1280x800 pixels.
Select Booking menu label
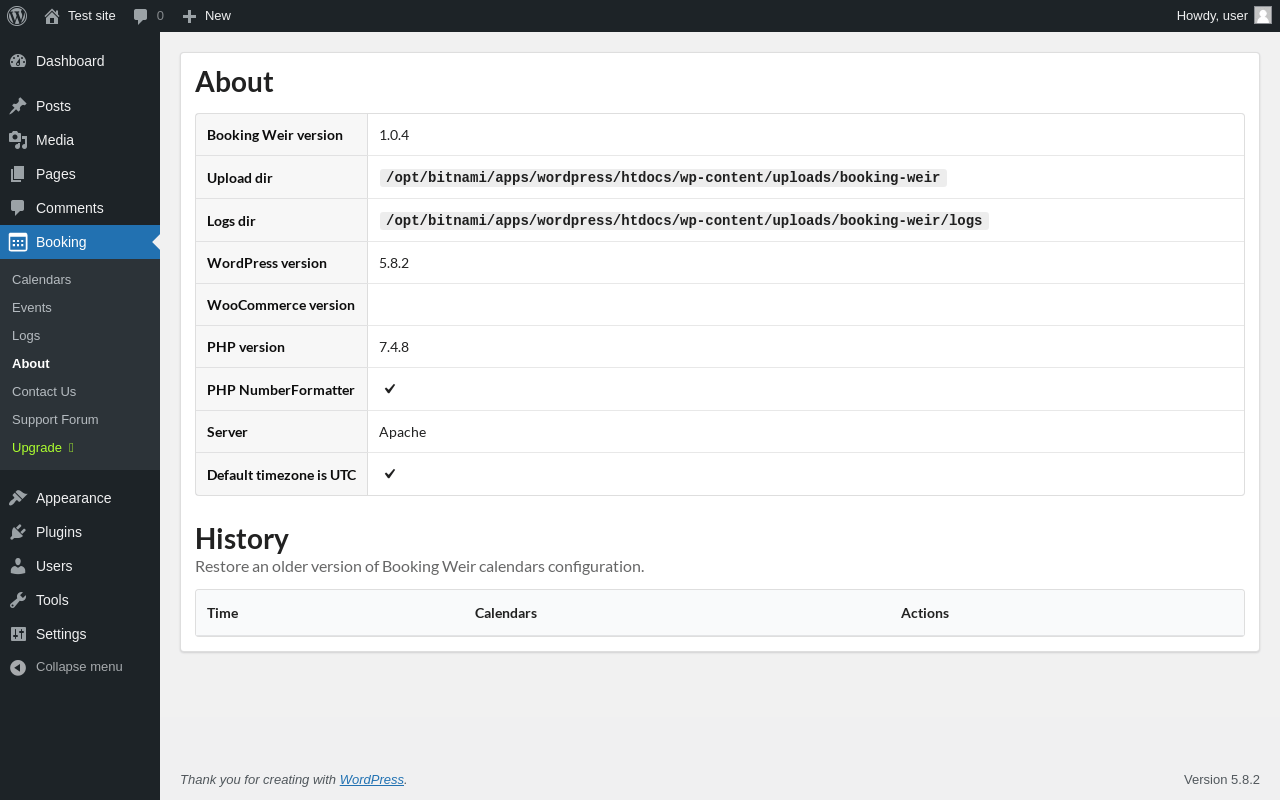point(61,242)
